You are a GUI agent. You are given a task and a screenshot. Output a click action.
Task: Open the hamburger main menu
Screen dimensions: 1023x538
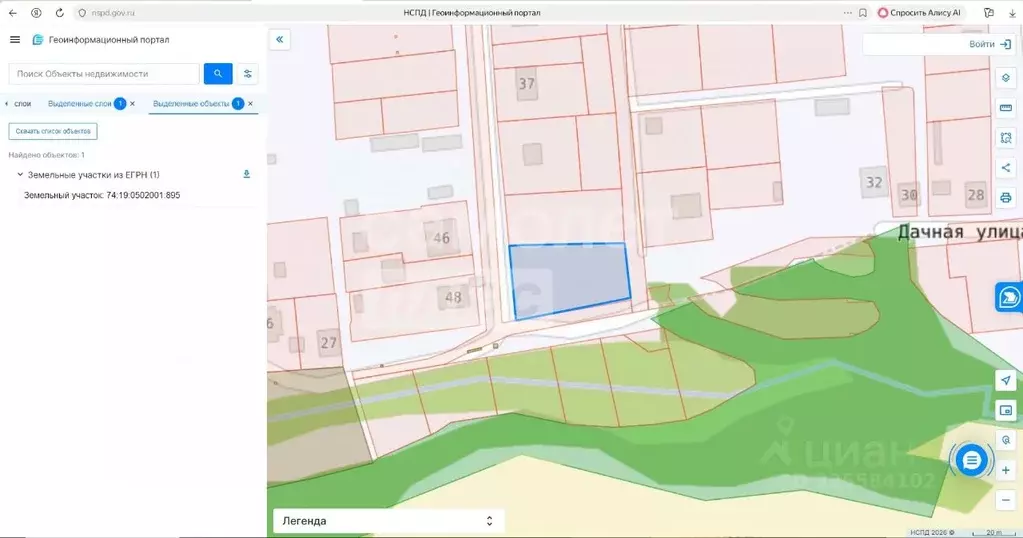[15, 40]
